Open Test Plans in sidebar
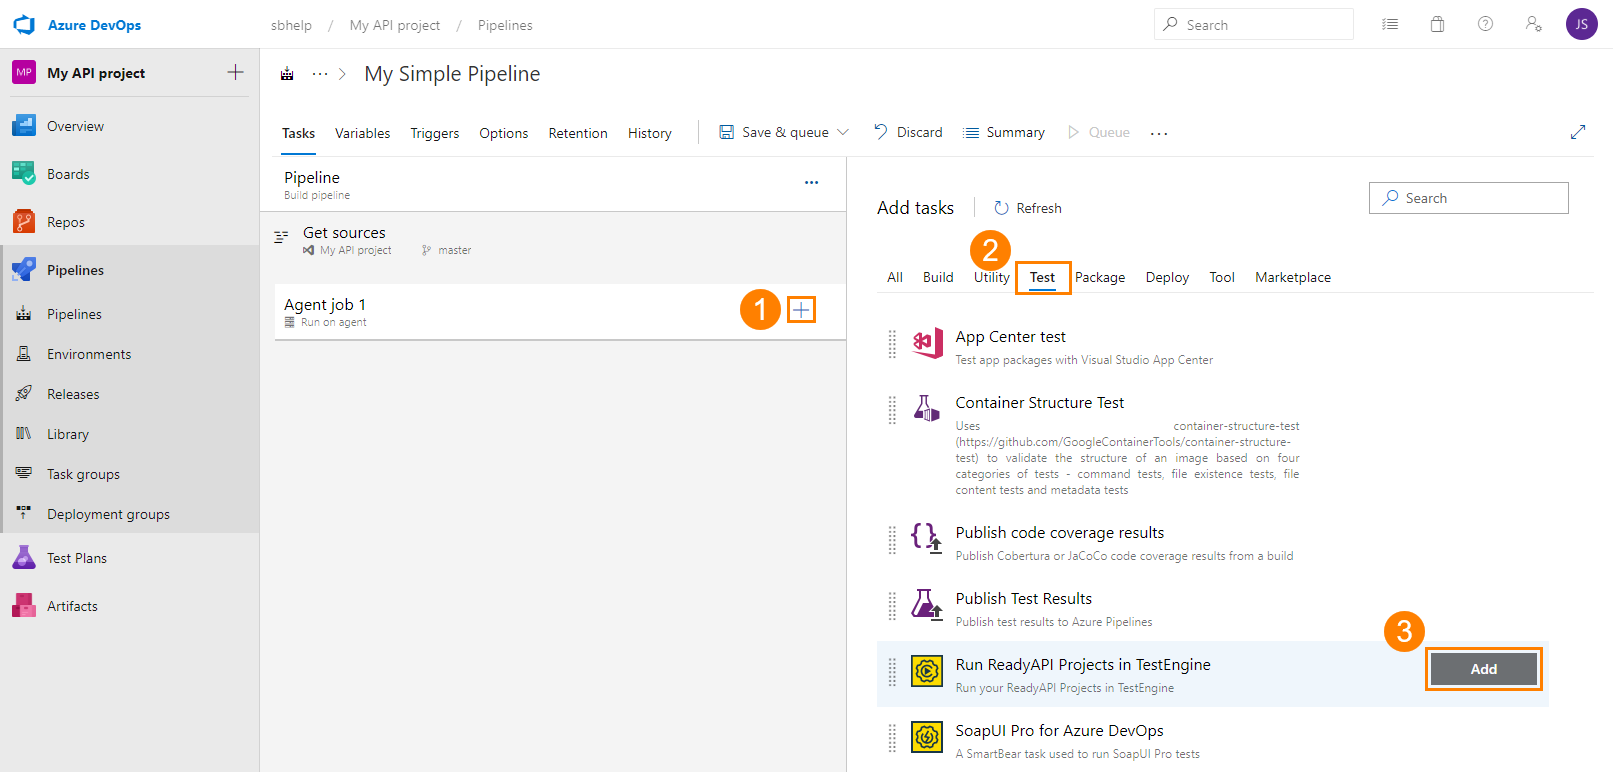 (x=77, y=558)
